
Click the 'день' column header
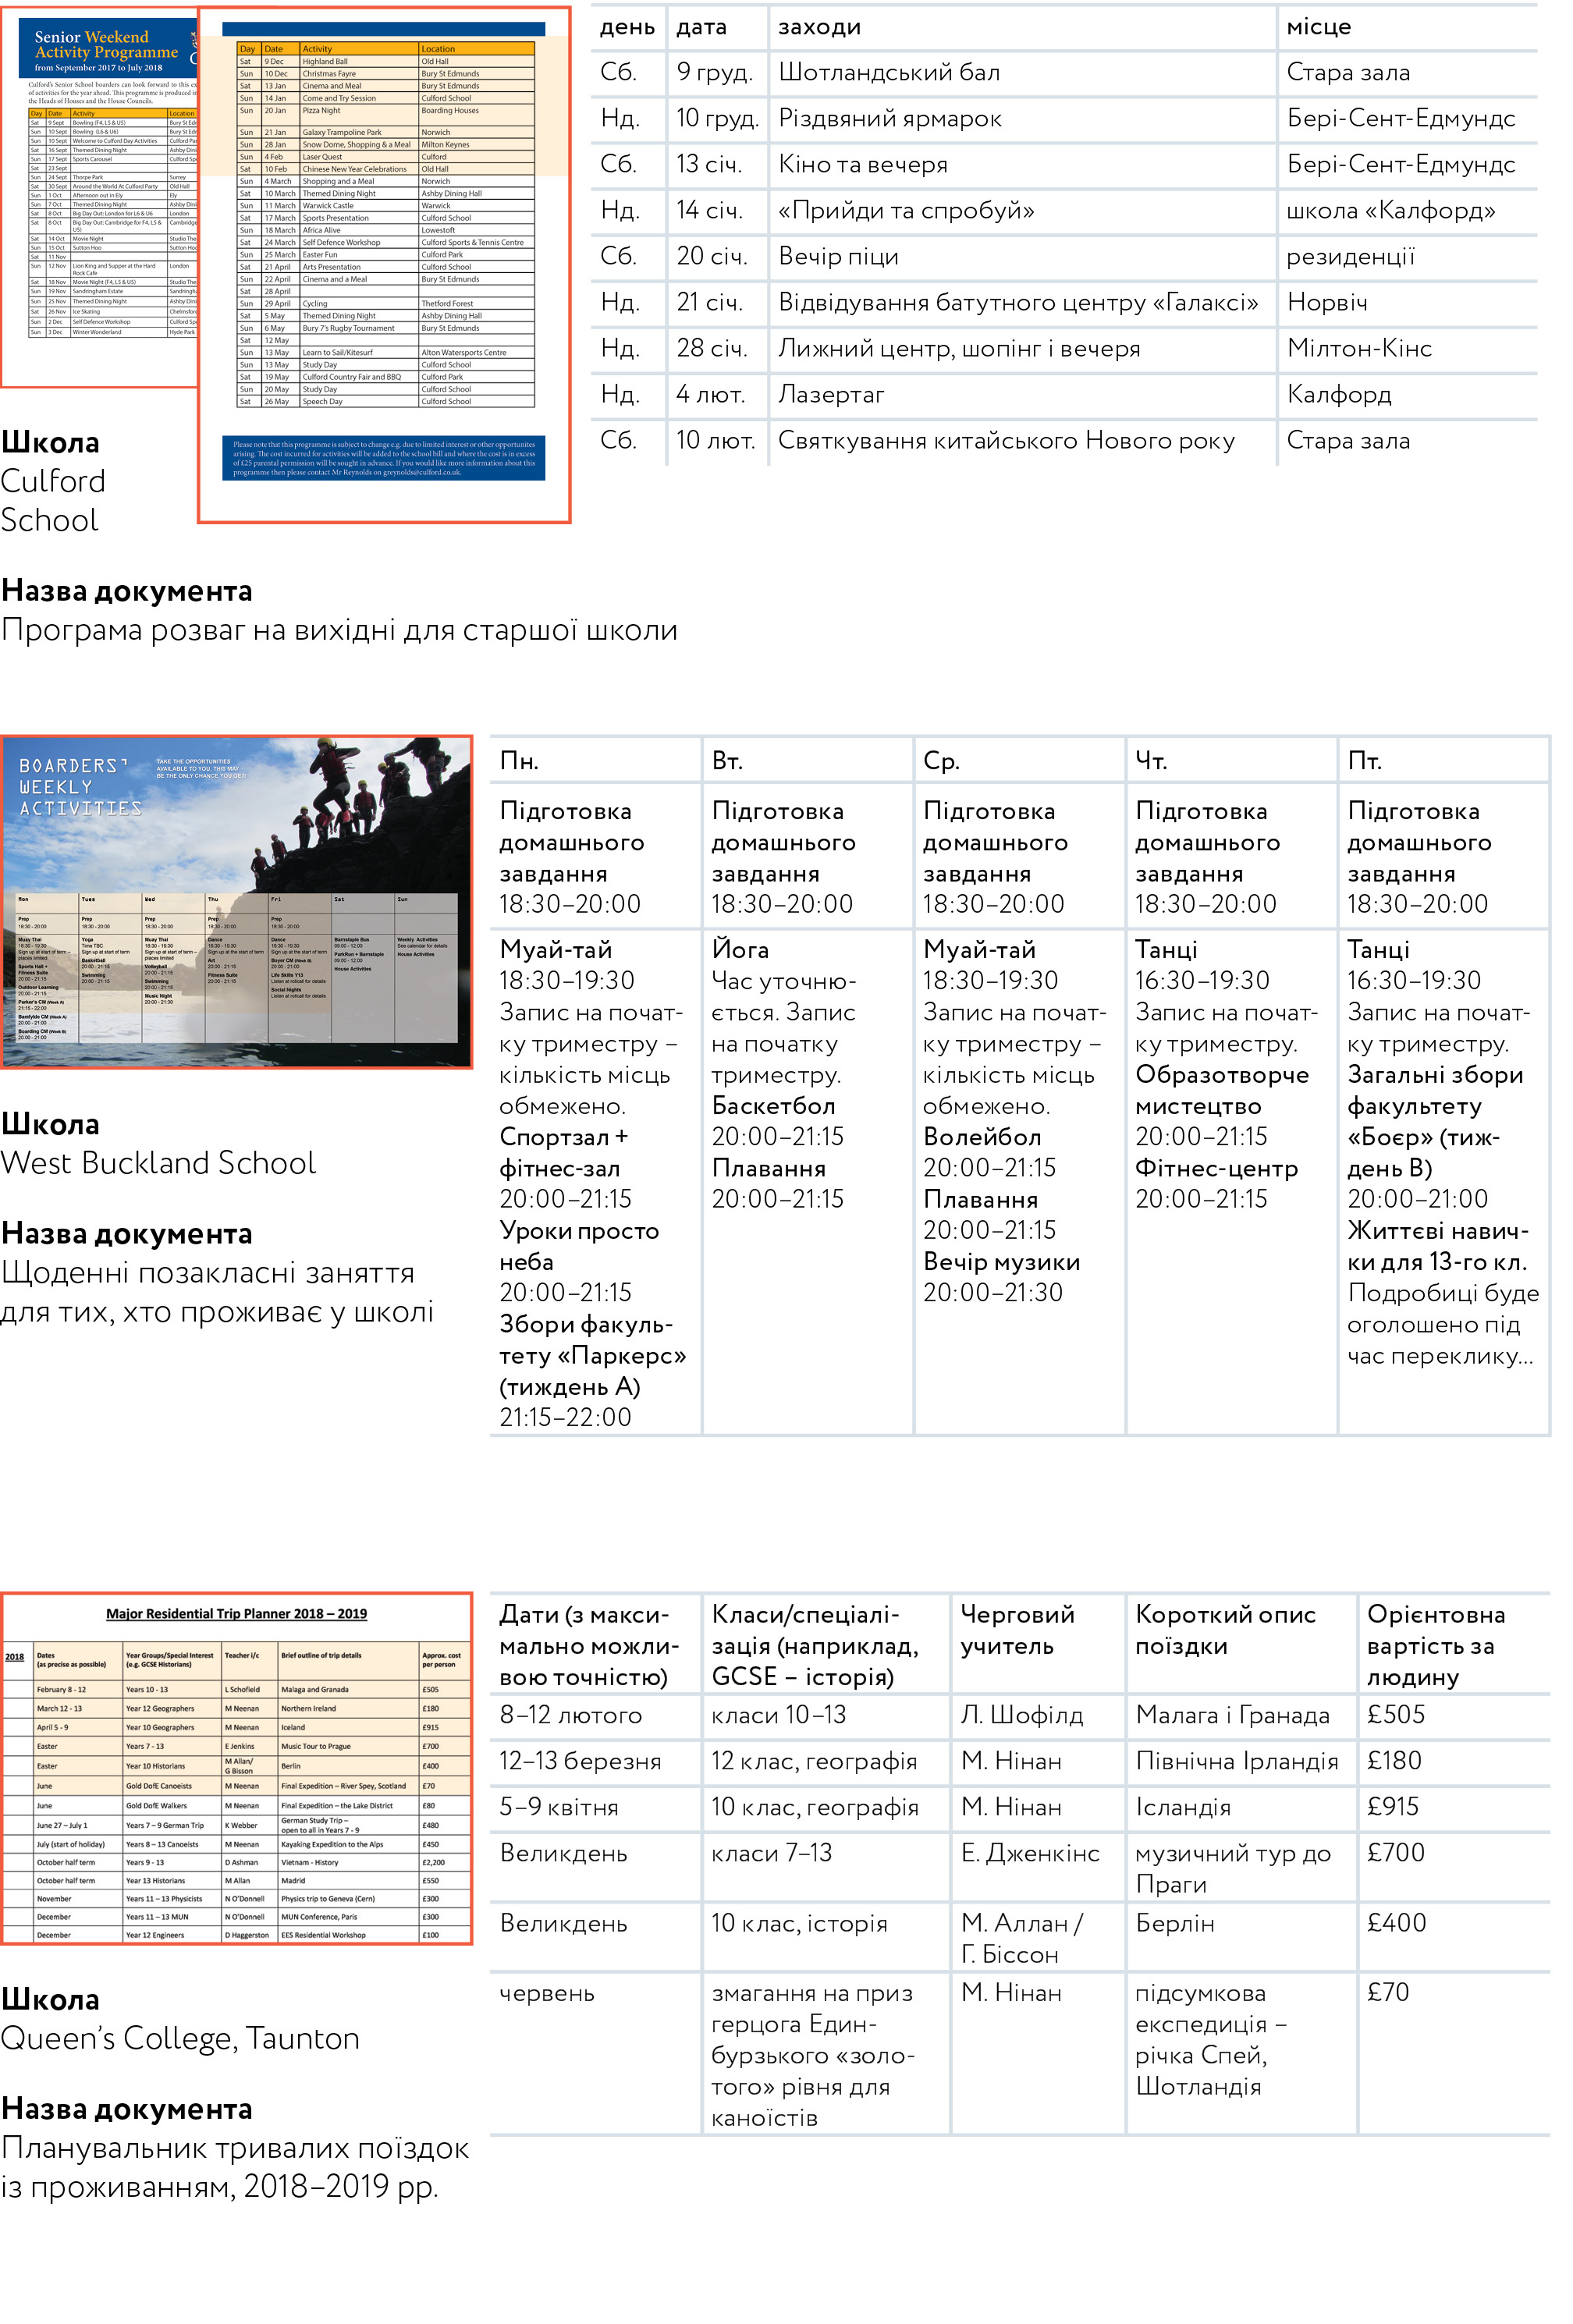pos(627,28)
